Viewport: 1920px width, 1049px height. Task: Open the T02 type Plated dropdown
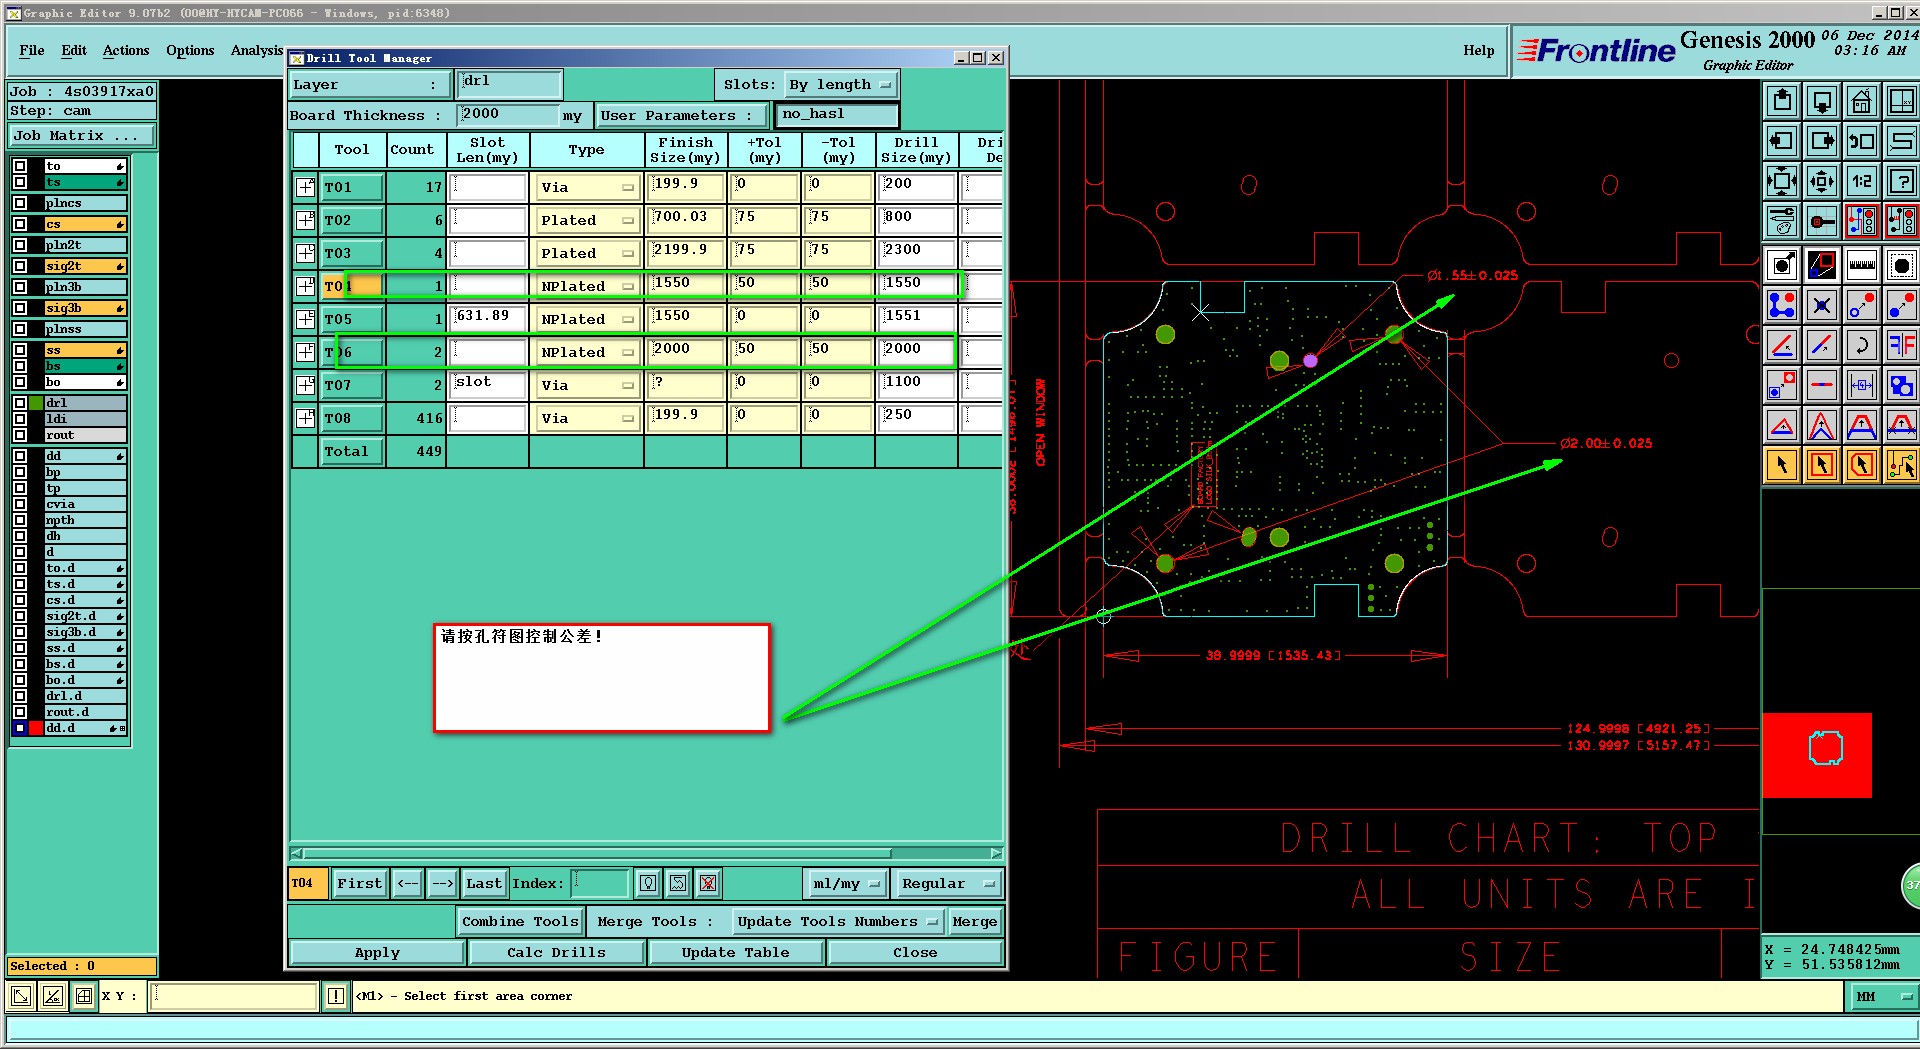click(x=587, y=220)
